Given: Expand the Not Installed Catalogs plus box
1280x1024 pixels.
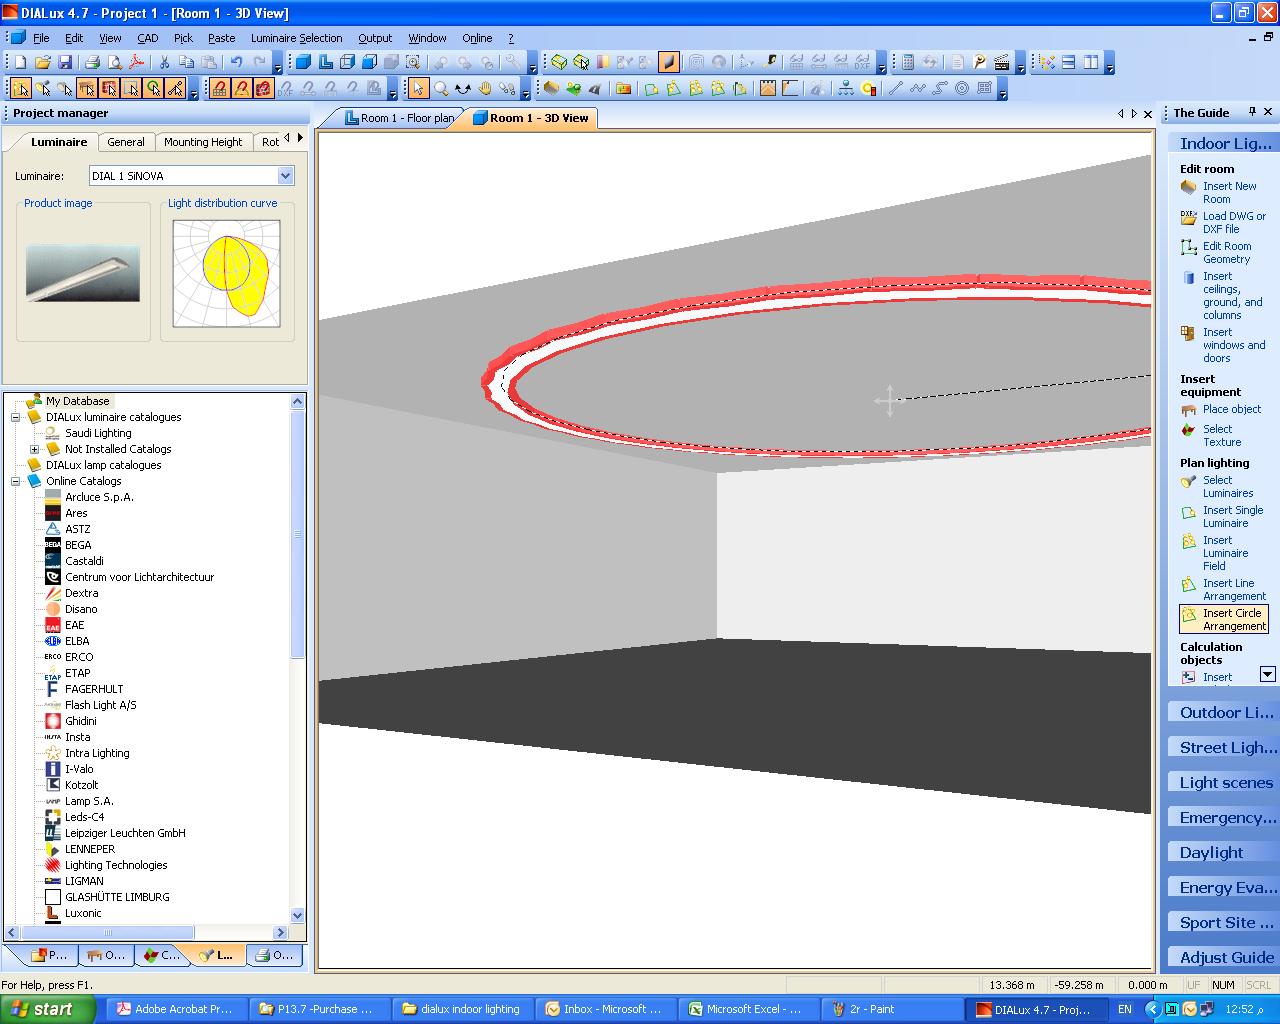Looking at the screenshot, I should pos(36,449).
